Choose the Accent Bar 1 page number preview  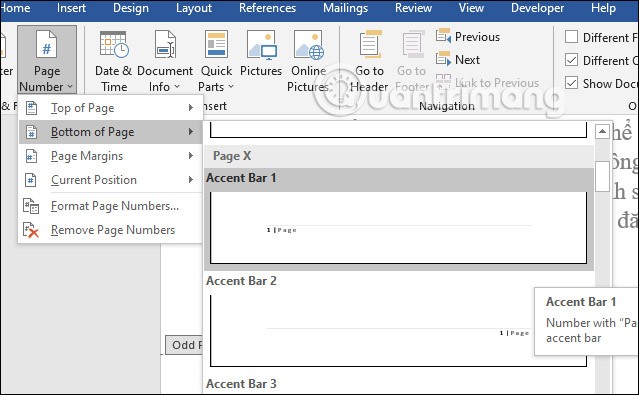(399, 227)
